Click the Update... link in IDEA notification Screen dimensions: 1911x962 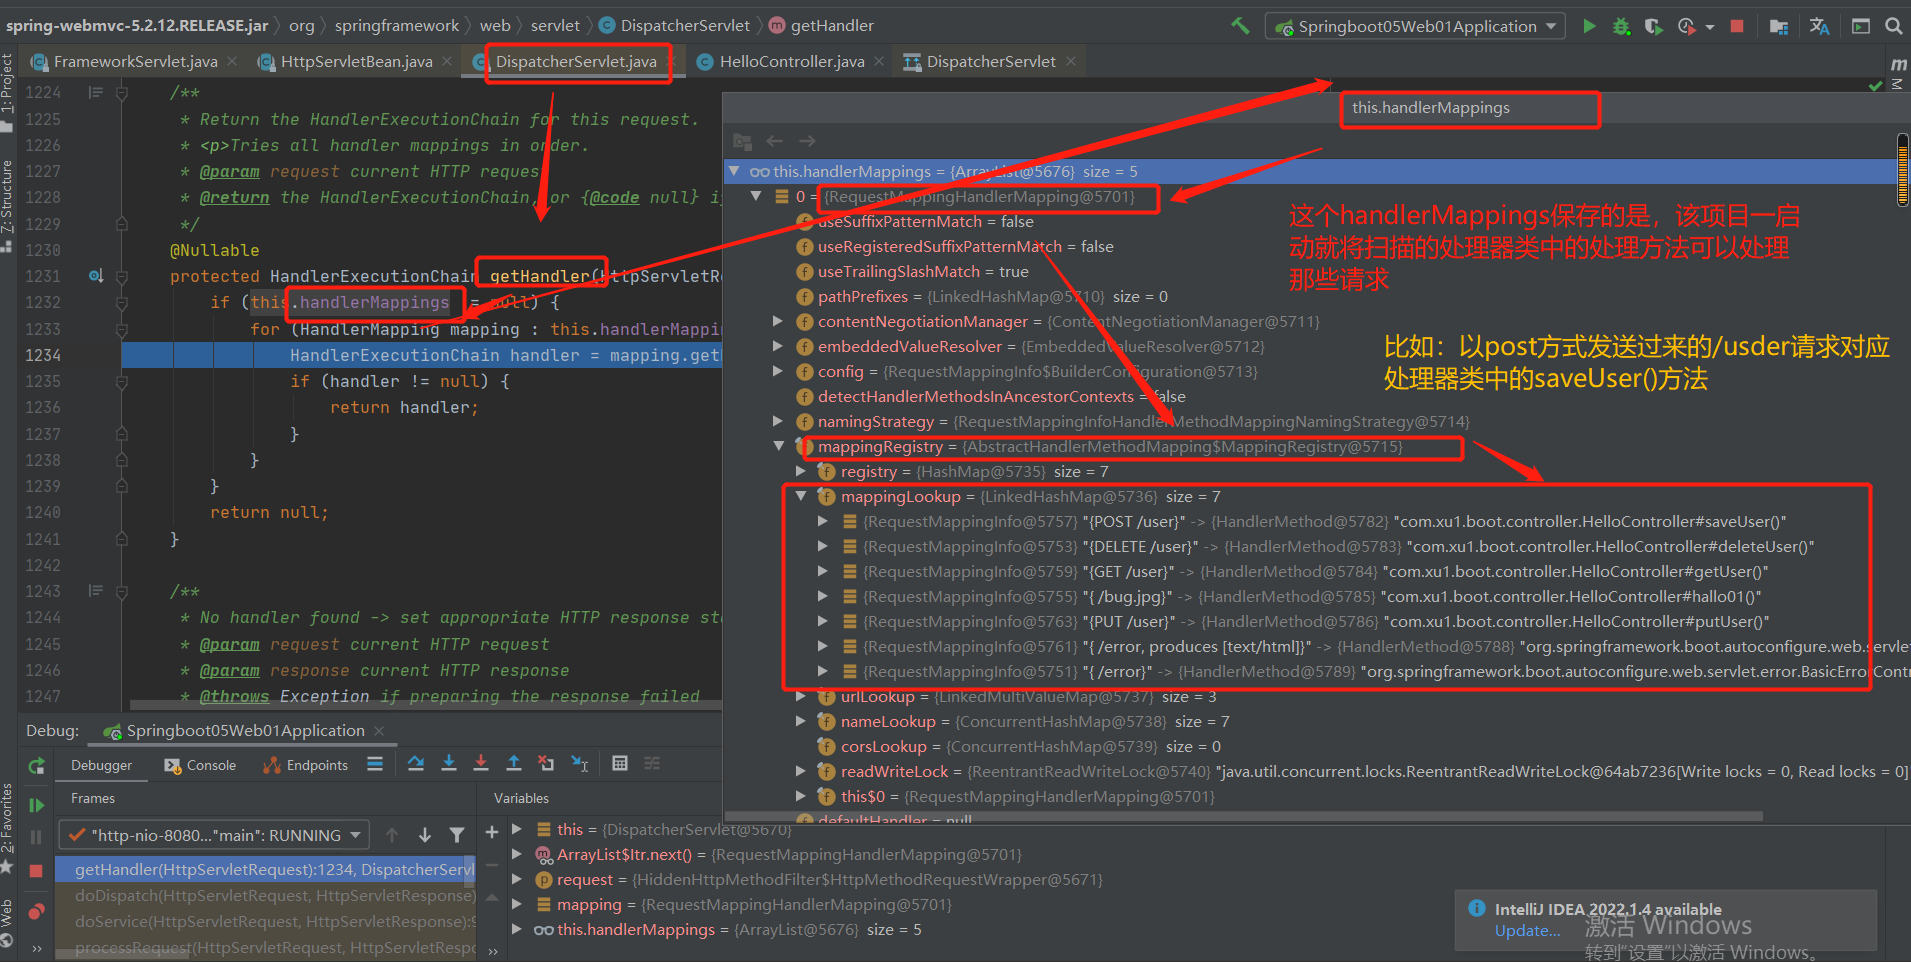click(1527, 931)
